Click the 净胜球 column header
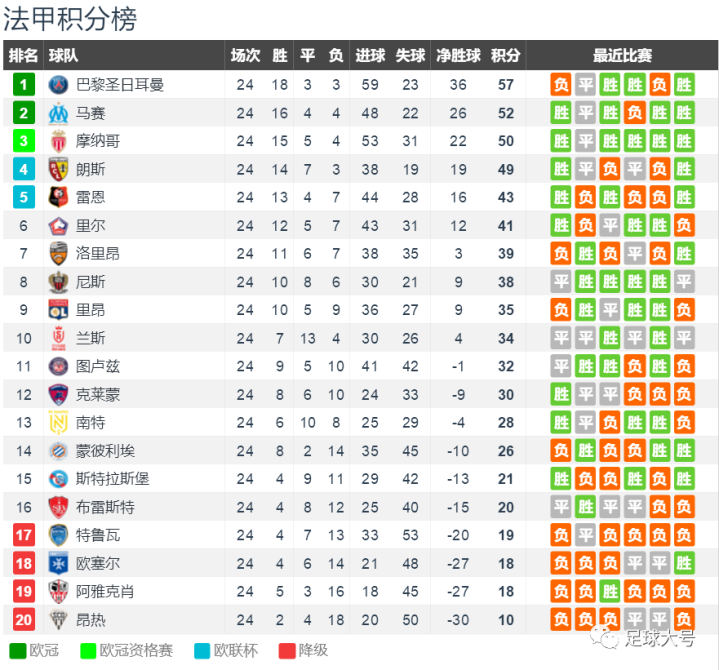This screenshot has width=719, height=670. (x=458, y=55)
